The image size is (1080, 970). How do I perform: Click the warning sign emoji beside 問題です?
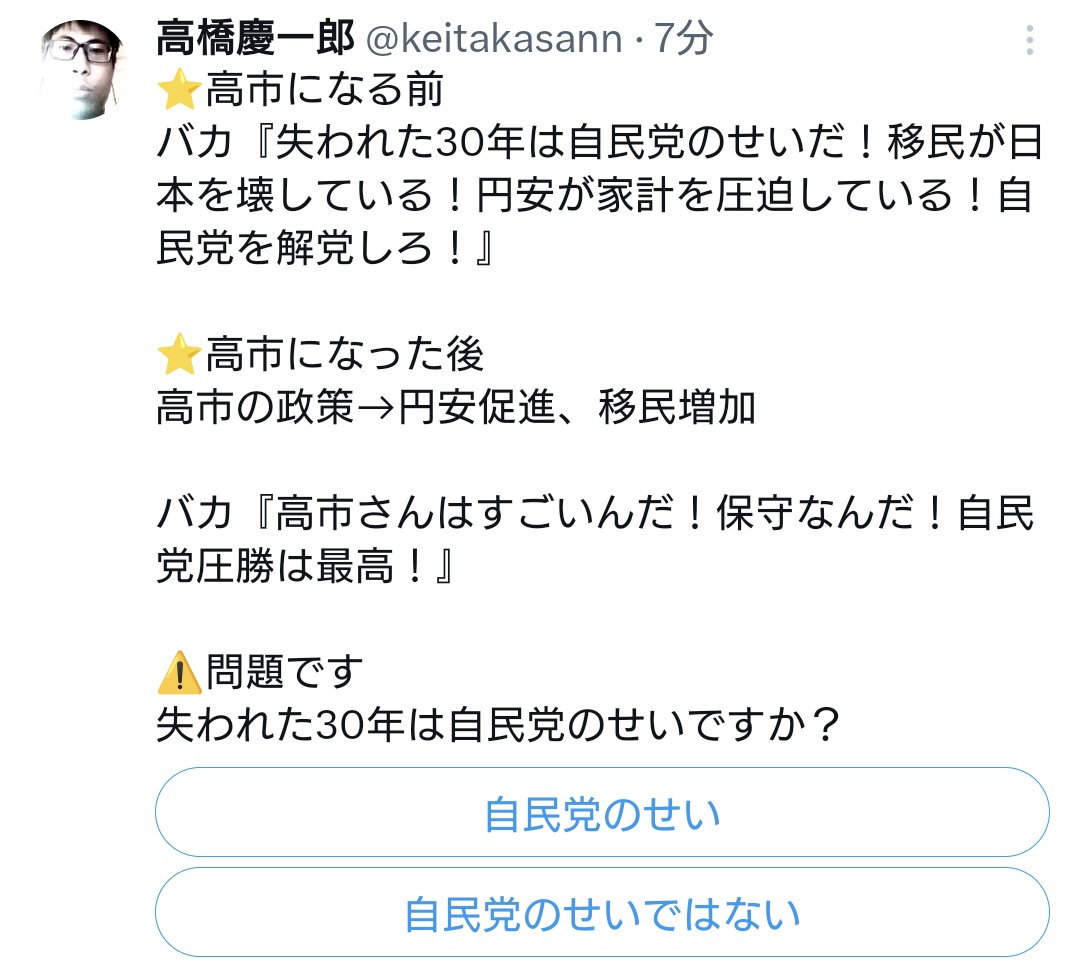(x=180, y=673)
